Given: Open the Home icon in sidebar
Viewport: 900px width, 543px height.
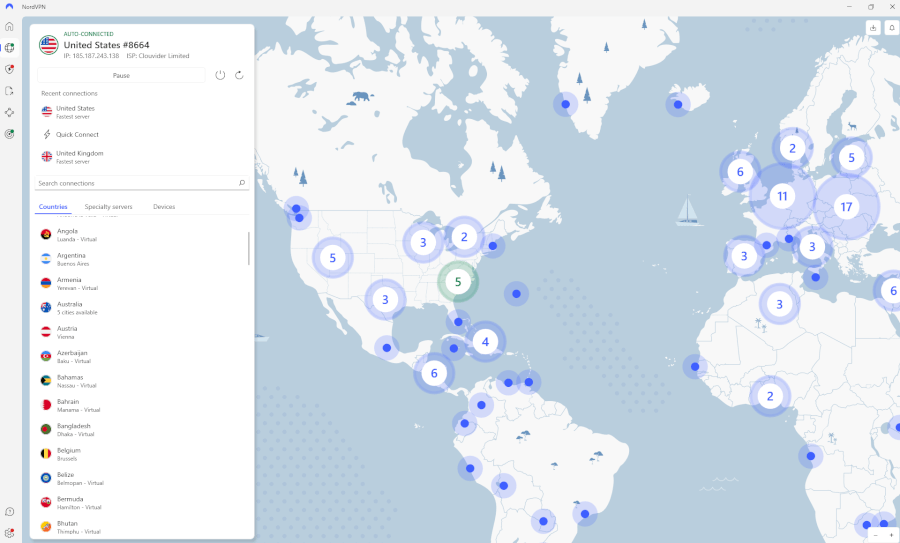Looking at the screenshot, I should tap(9, 26).
